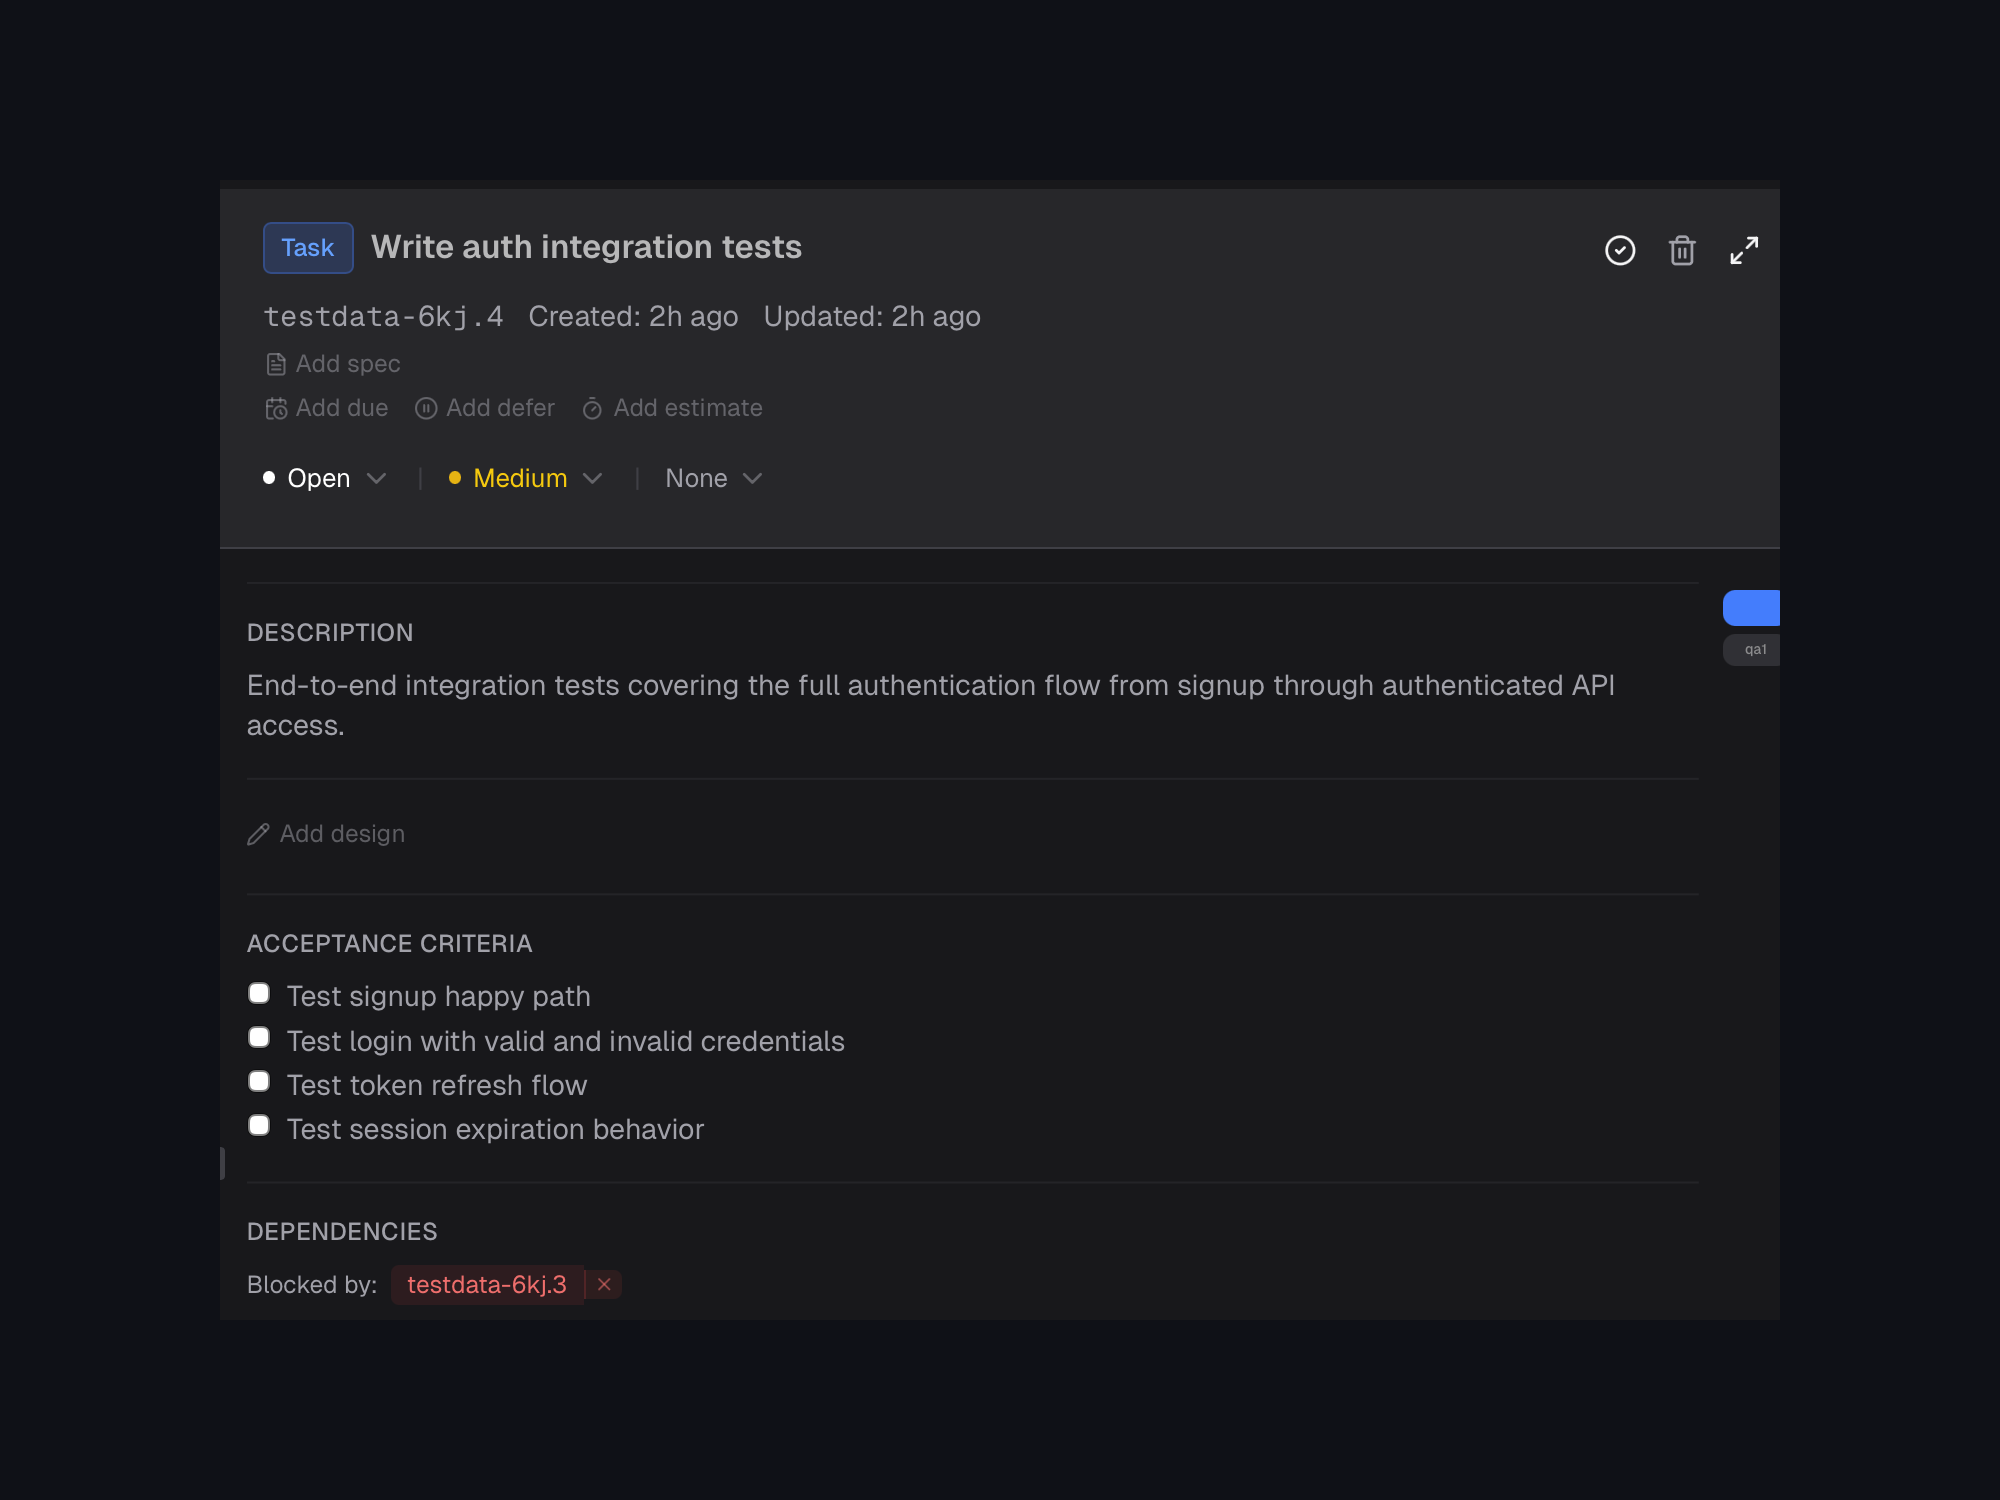The image size is (2000, 1500).
Task: Click the Add design pencil icon
Action: pyautogui.click(x=258, y=833)
